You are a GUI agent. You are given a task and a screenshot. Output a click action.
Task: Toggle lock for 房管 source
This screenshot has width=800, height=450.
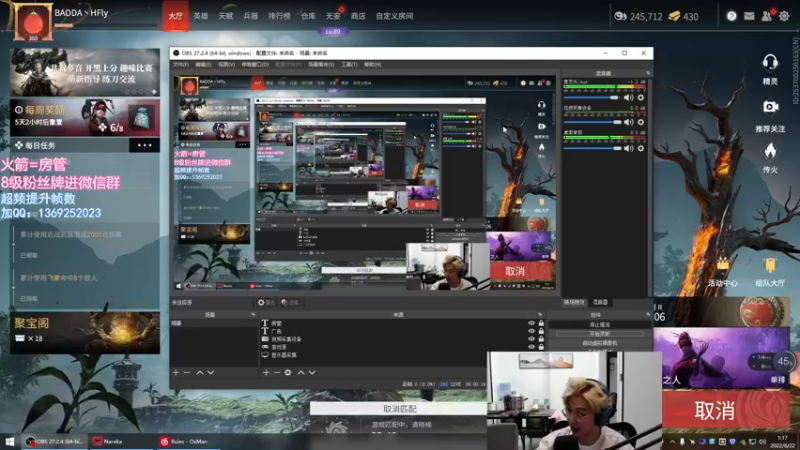pyautogui.click(x=541, y=323)
